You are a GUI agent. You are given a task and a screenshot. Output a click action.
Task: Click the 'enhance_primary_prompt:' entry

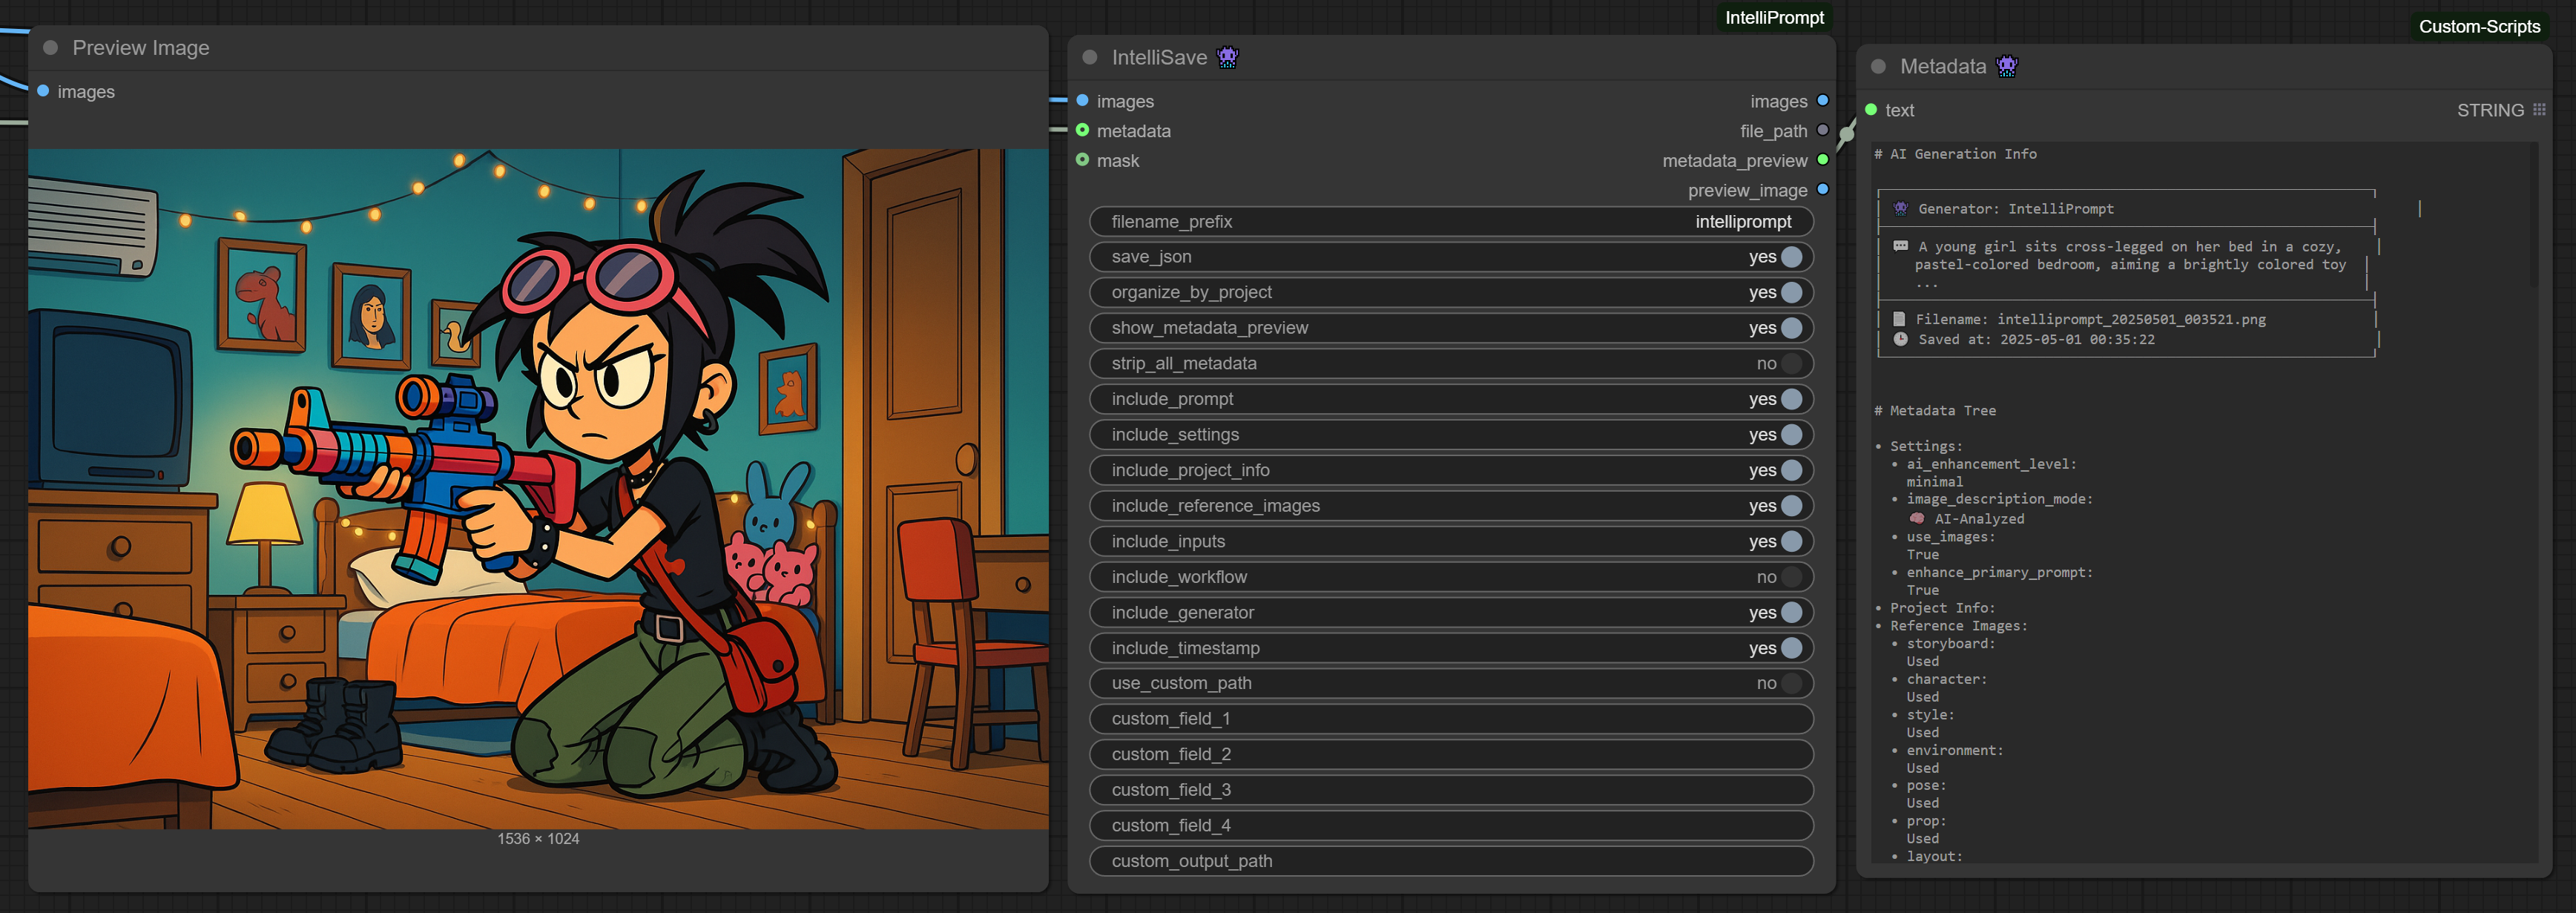1999,573
